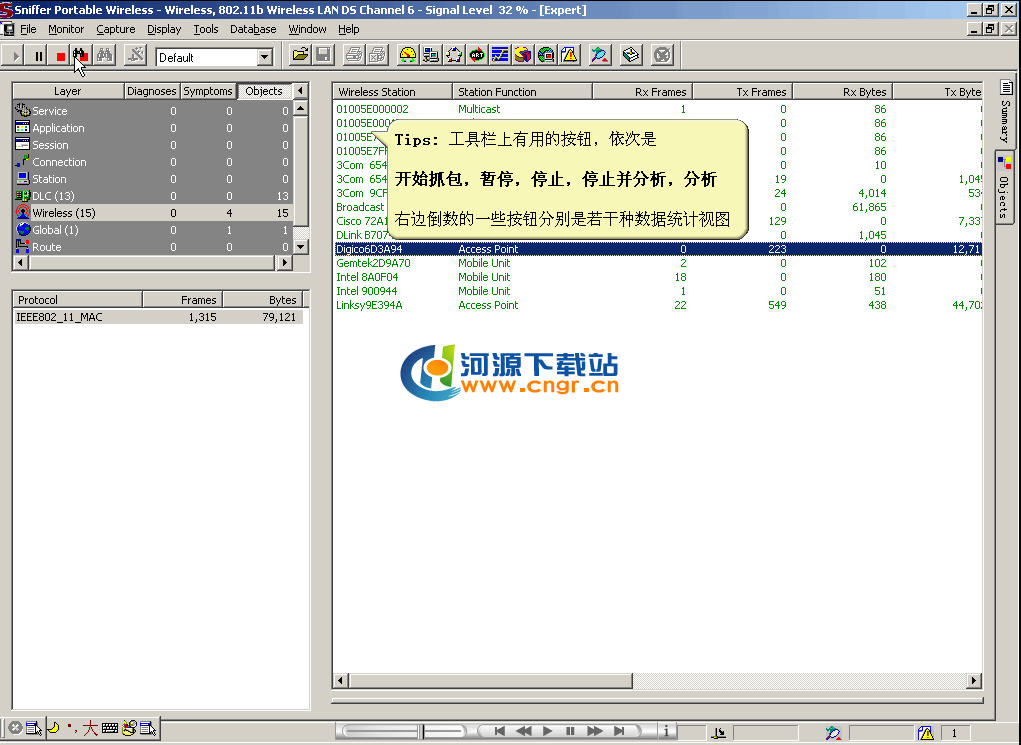Click the Open file folder icon
The height and width of the screenshot is (745, 1021).
click(299, 56)
